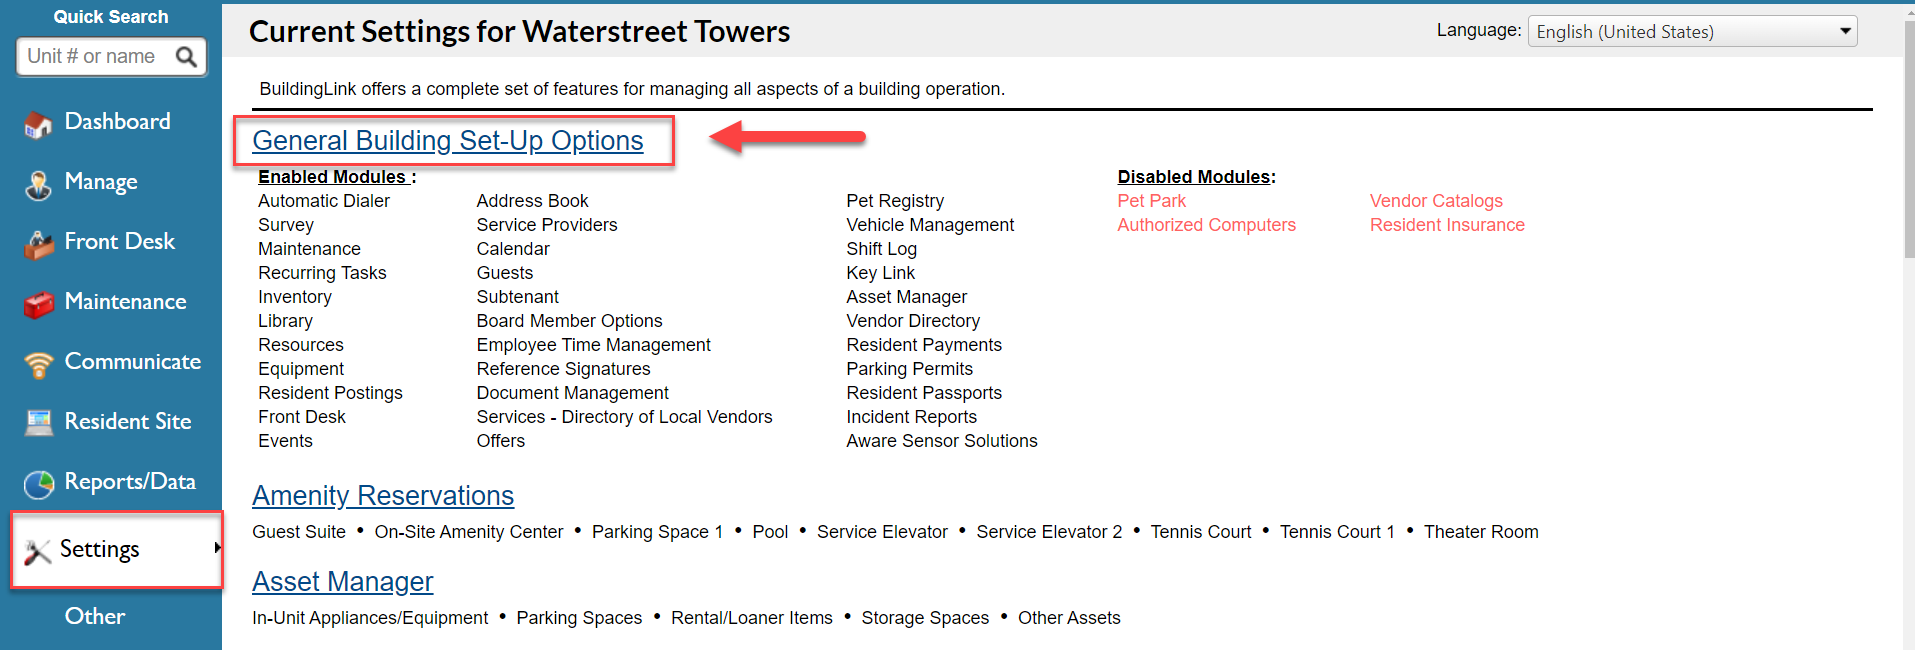Select Services - Directory of Local Vendors
Screen dimensions: 1915x650
tap(624, 417)
